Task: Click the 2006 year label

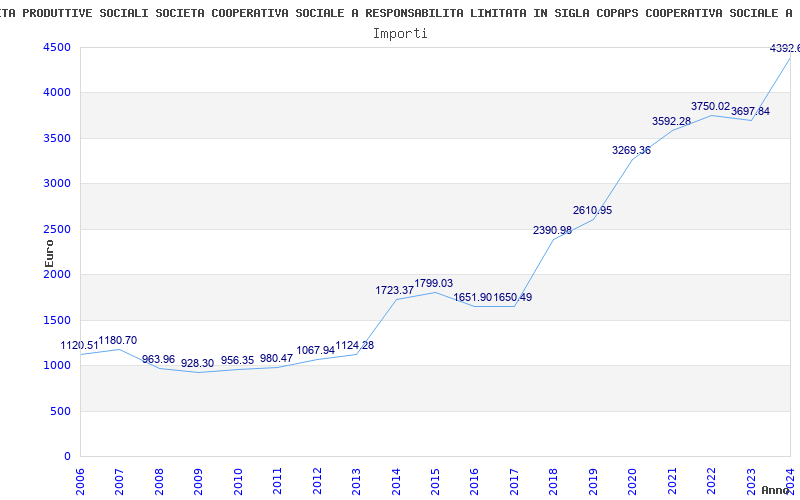Action: tap(80, 482)
